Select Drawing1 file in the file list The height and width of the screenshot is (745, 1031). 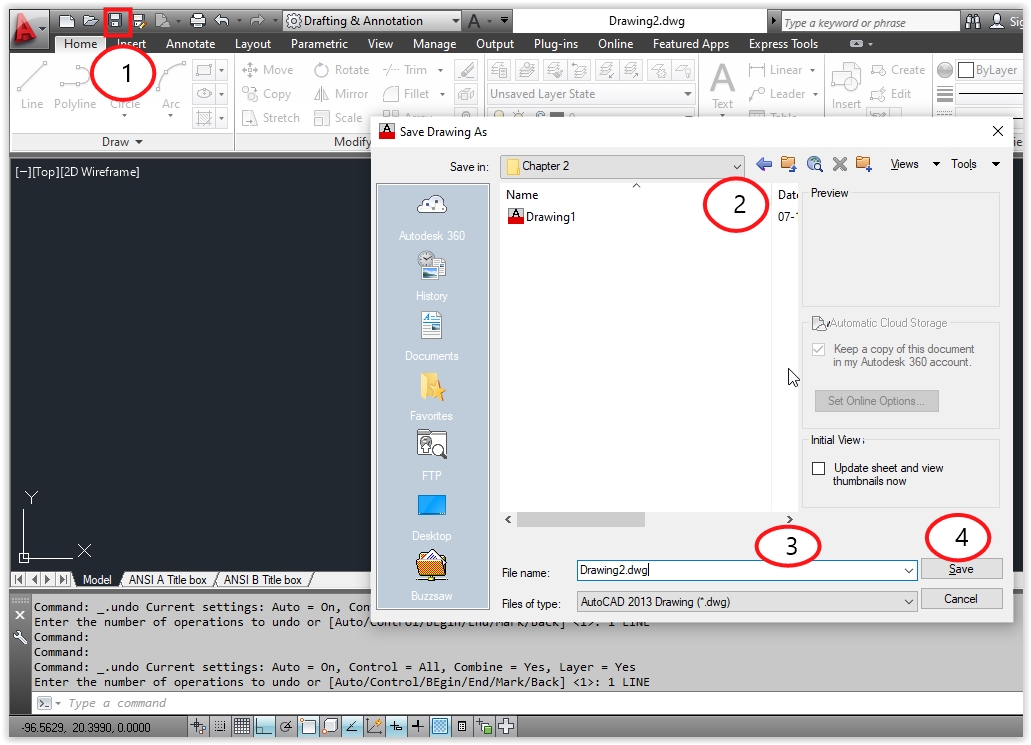click(542, 216)
